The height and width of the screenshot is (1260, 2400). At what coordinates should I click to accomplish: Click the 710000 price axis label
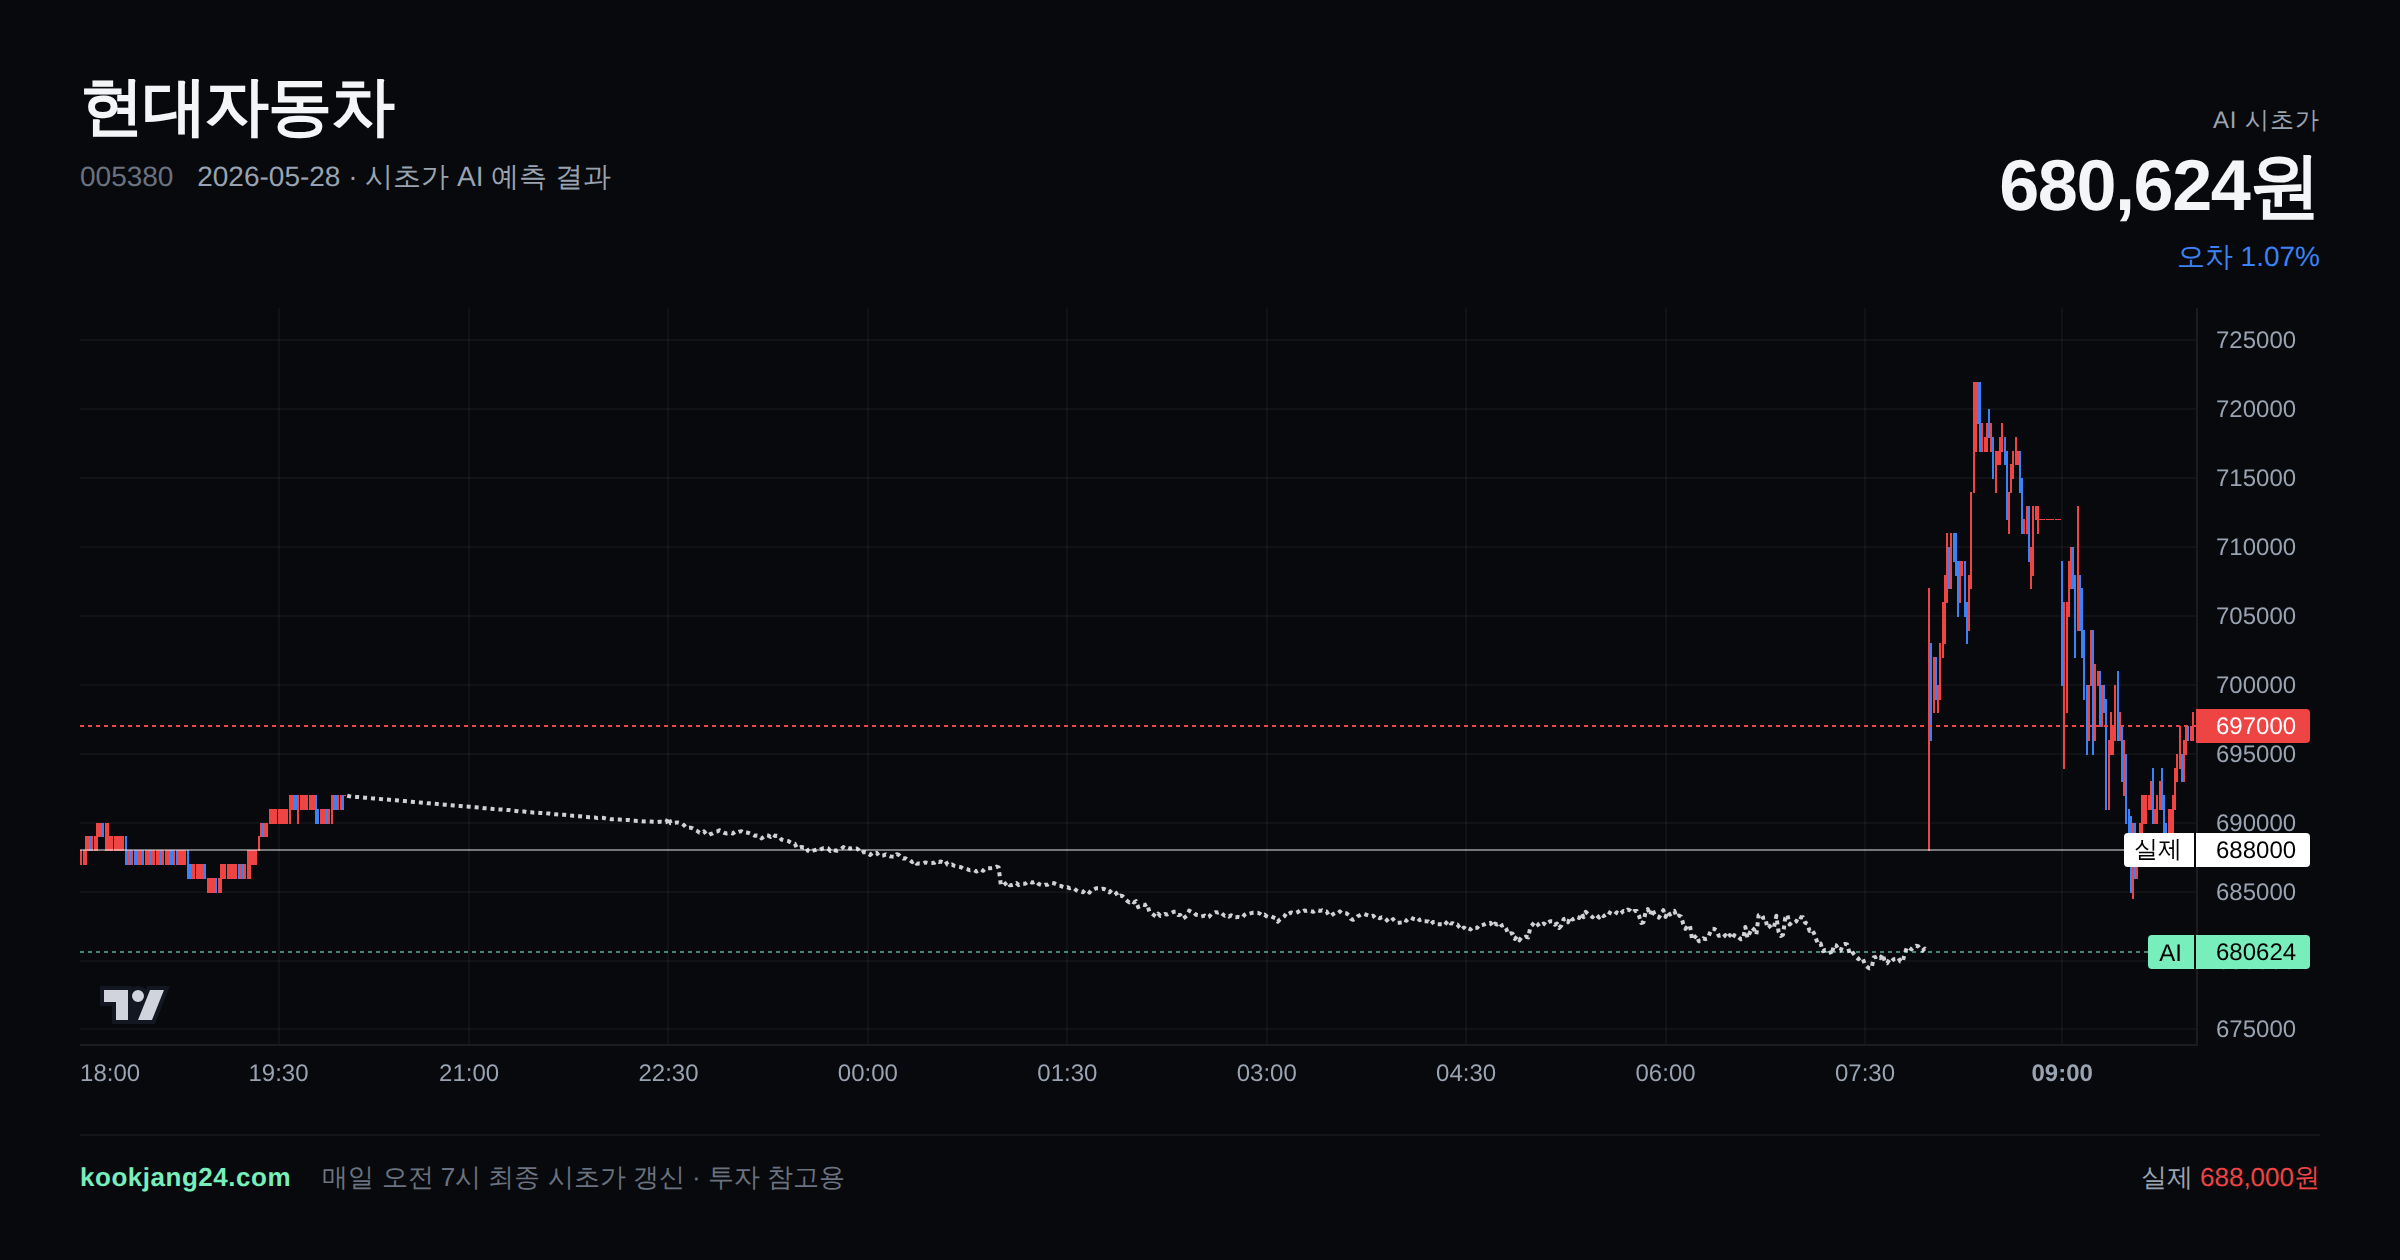tap(2255, 547)
